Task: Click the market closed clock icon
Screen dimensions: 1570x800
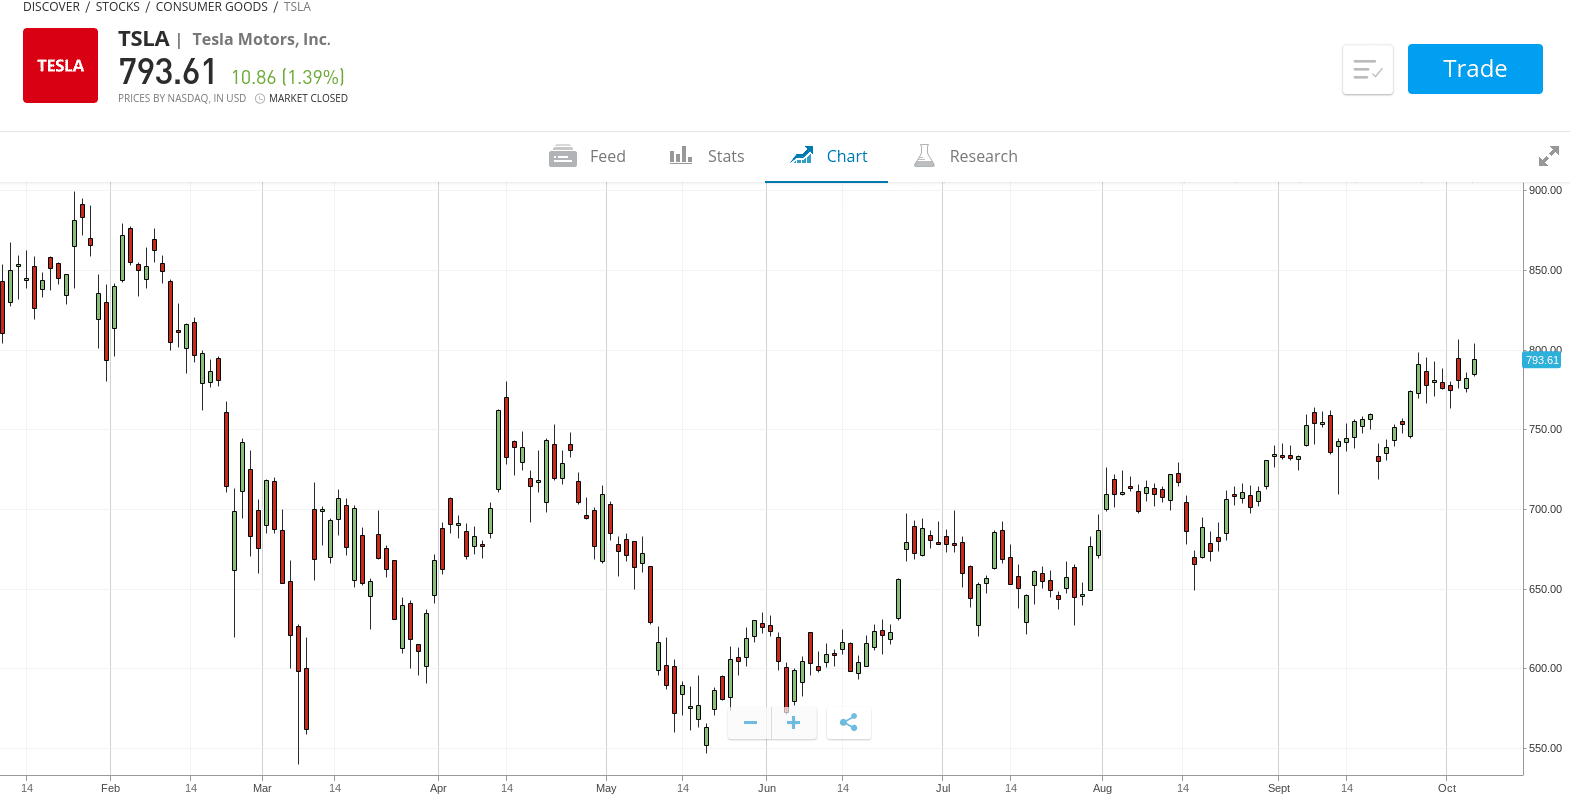Action: [x=260, y=98]
